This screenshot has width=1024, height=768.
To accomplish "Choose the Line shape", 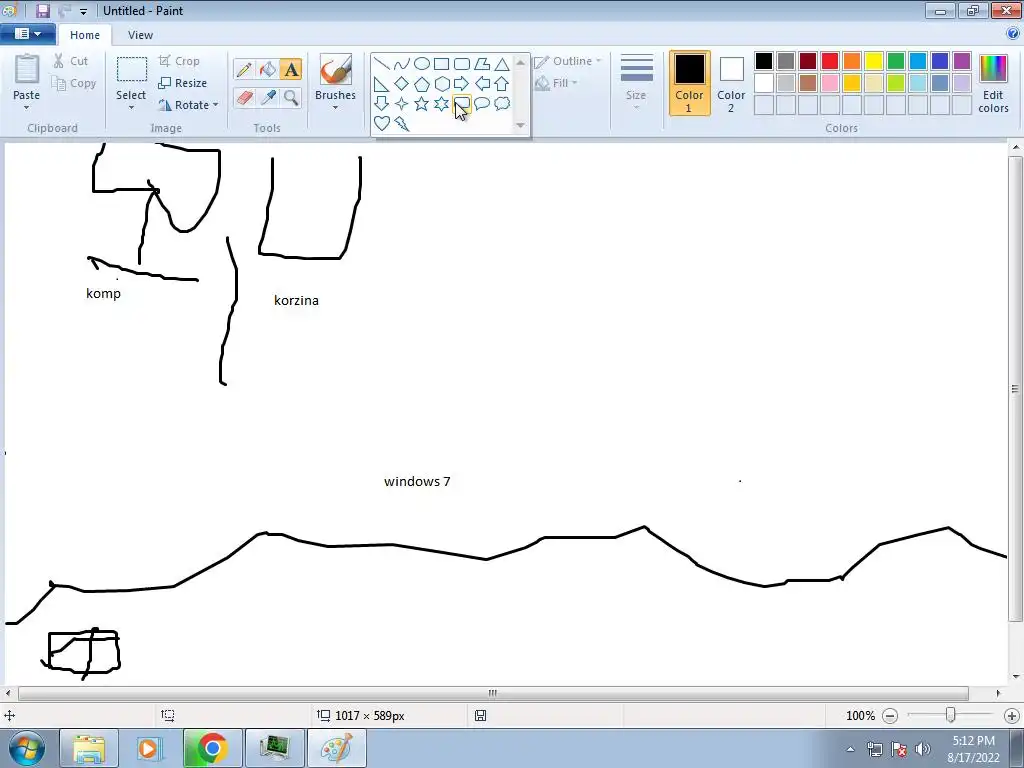I will tap(381, 63).
